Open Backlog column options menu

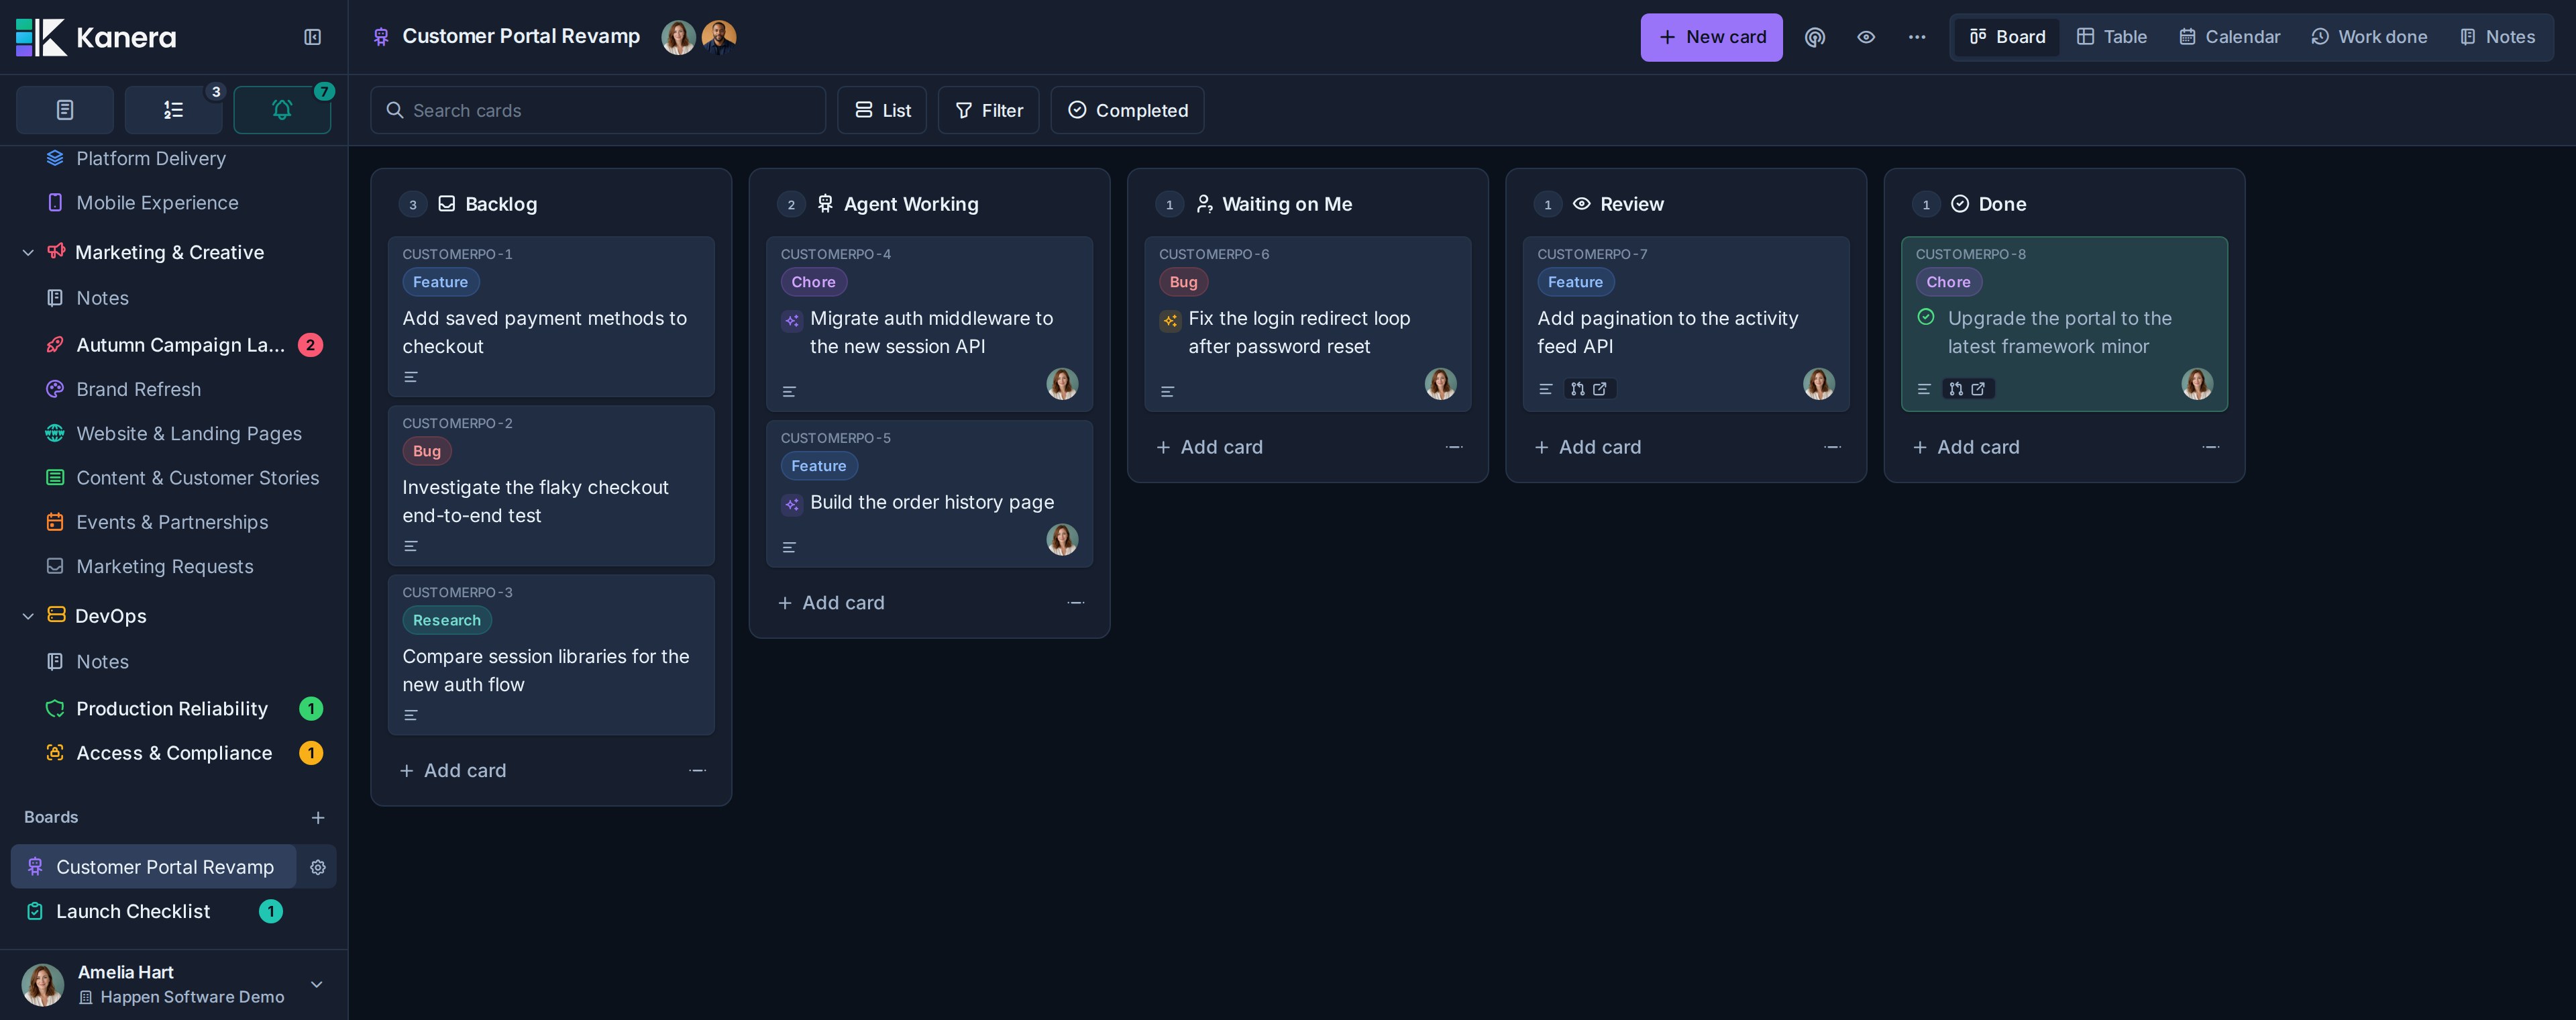click(698, 770)
